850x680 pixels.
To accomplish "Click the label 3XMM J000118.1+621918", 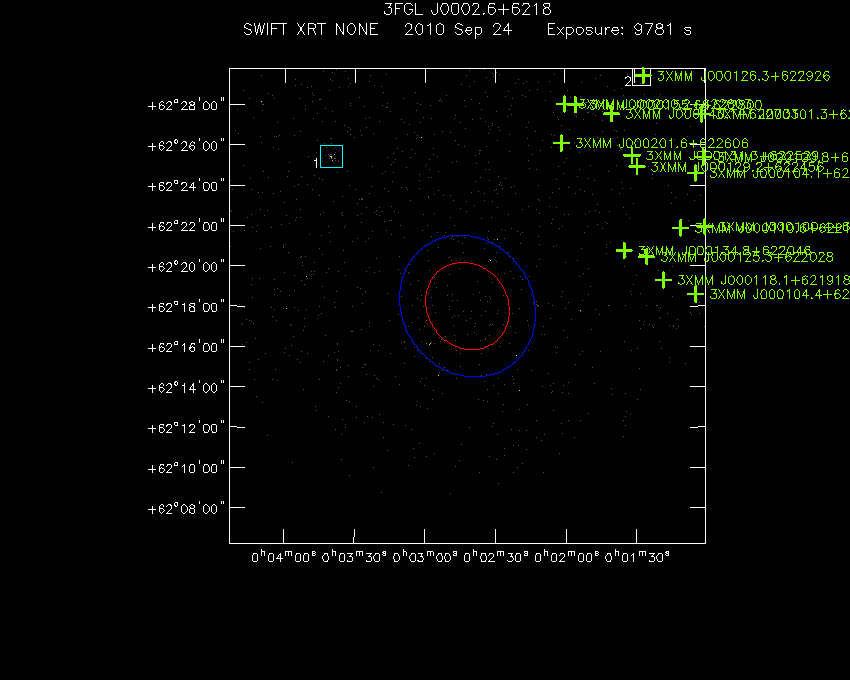I will (763, 280).
